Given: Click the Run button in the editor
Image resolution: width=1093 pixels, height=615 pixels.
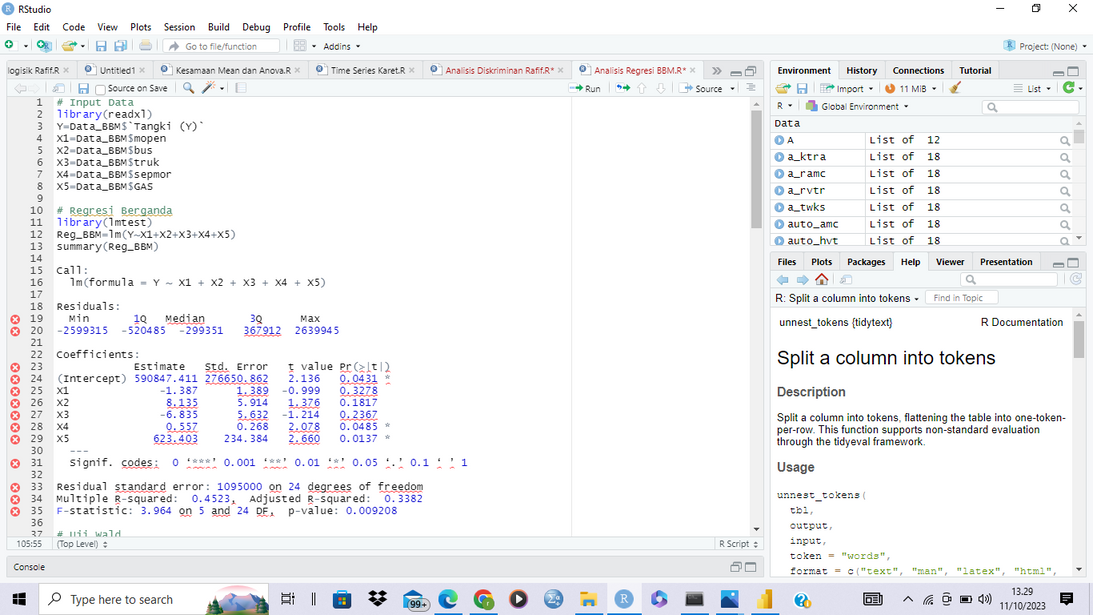Looking at the screenshot, I should pyautogui.click(x=586, y=88).
